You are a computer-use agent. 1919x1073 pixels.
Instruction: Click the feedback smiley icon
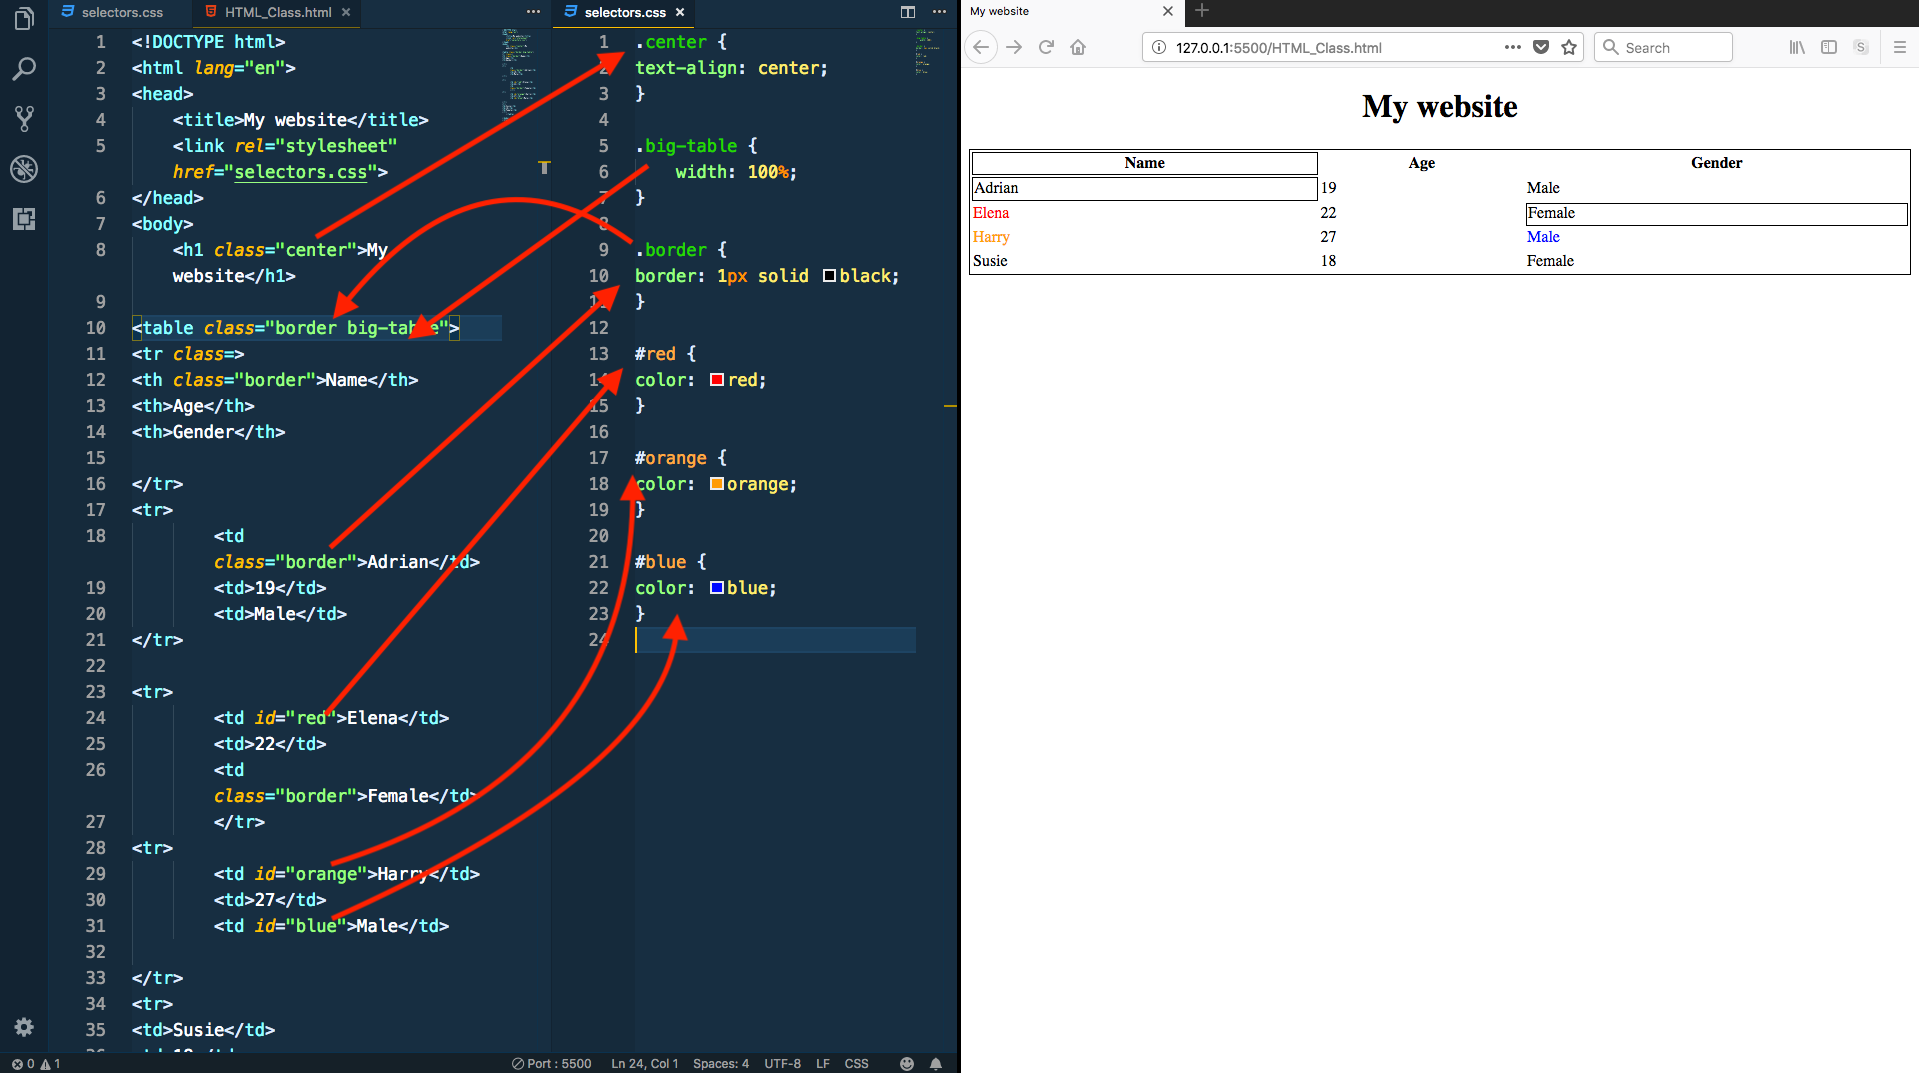[x=907, y=1064]
